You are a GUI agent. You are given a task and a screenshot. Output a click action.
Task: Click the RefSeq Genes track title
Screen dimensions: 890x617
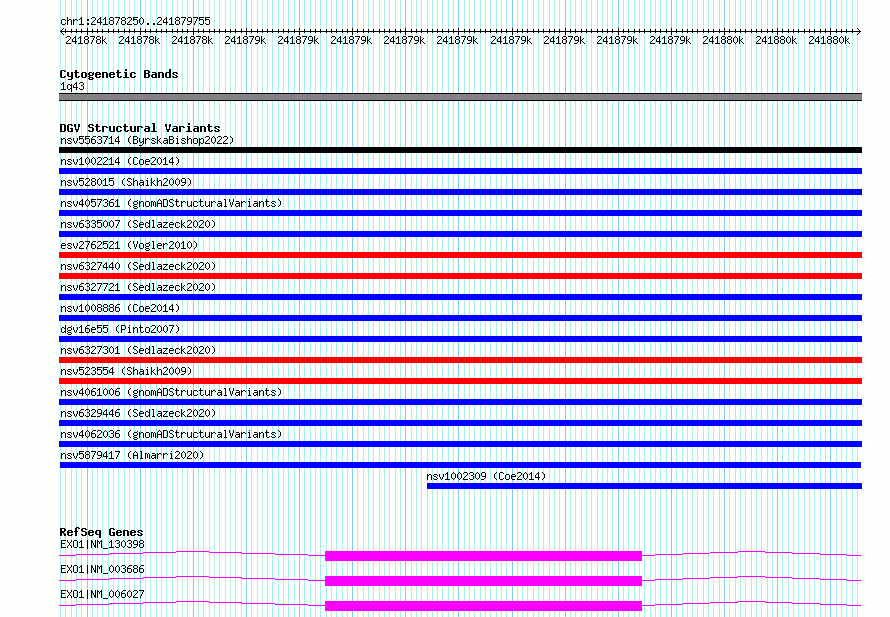[x=101, y=532]
